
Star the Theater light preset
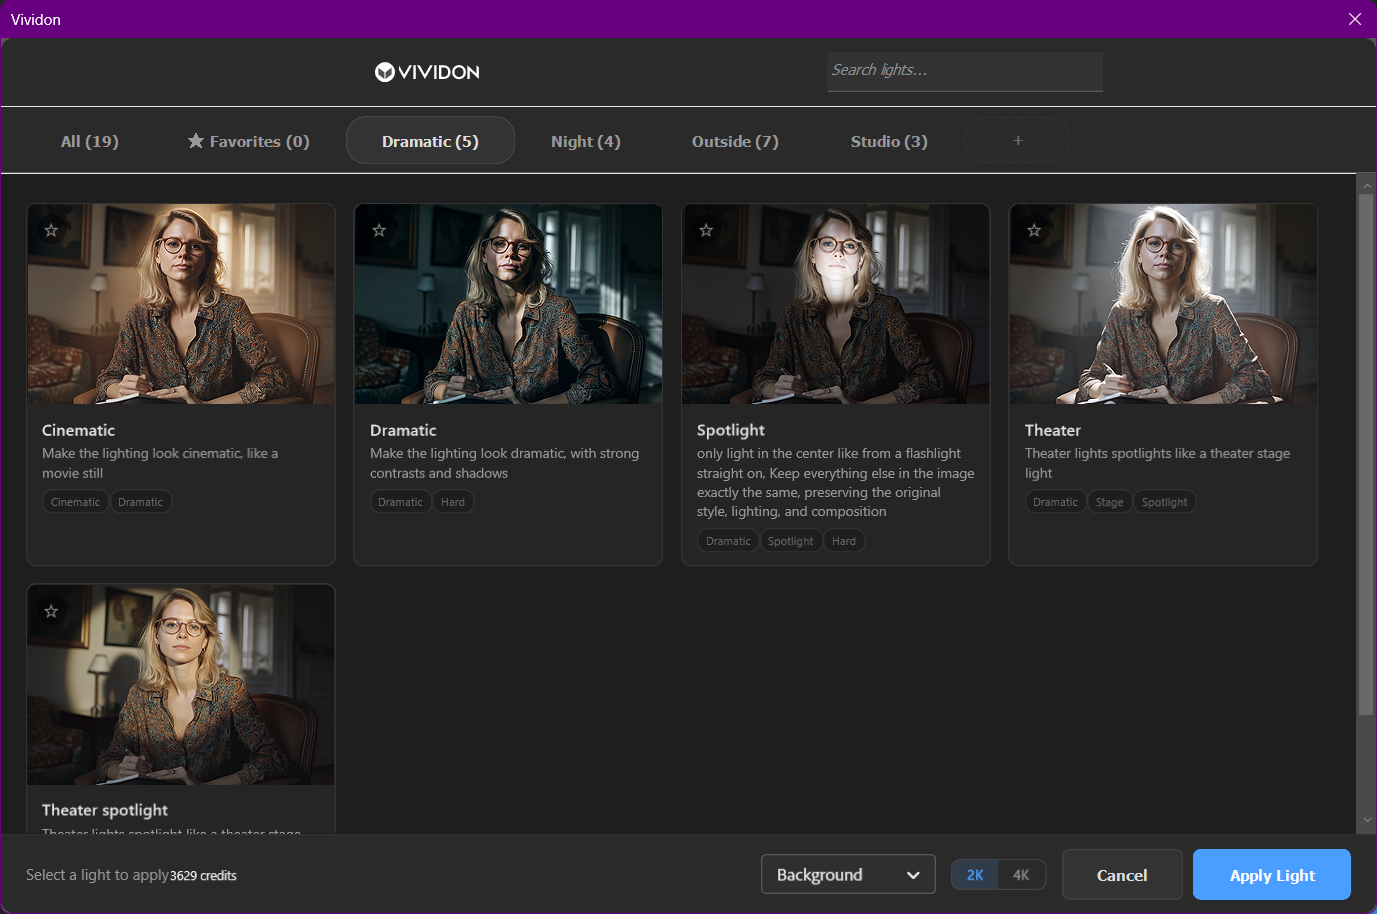click(x=1033, y=230)
